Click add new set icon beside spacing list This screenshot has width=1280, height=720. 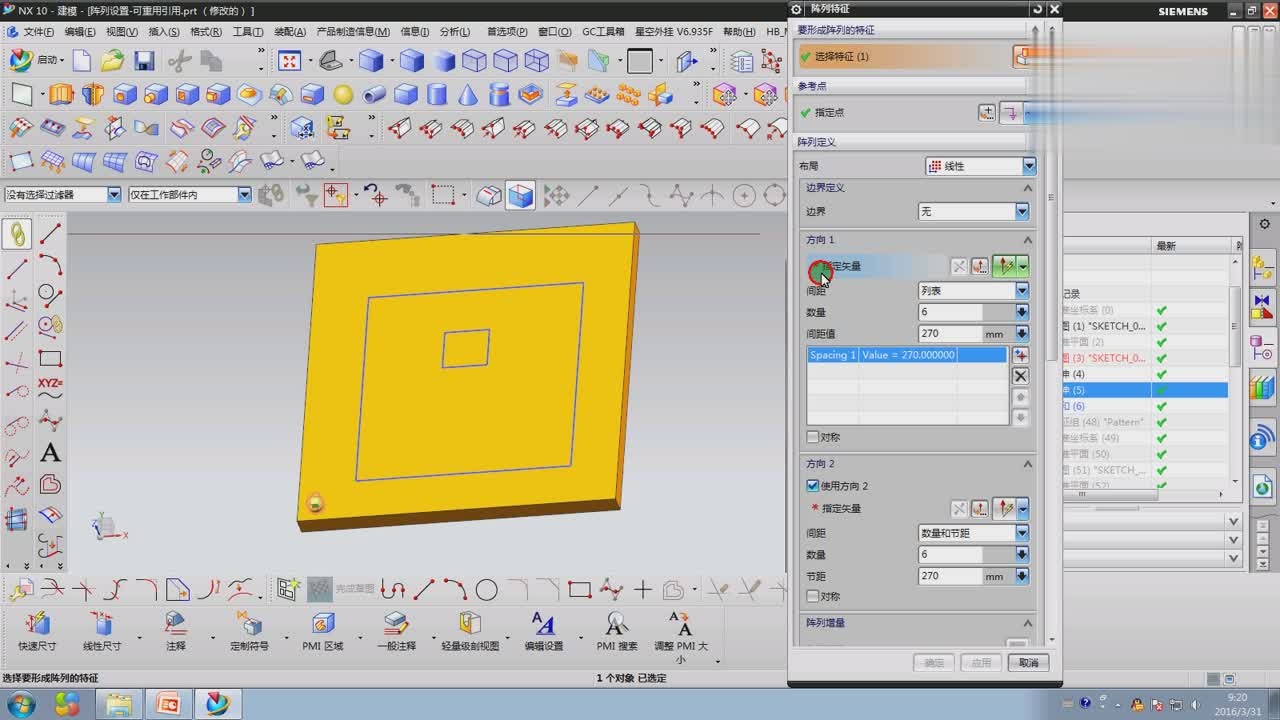[x=1020, y=355]
